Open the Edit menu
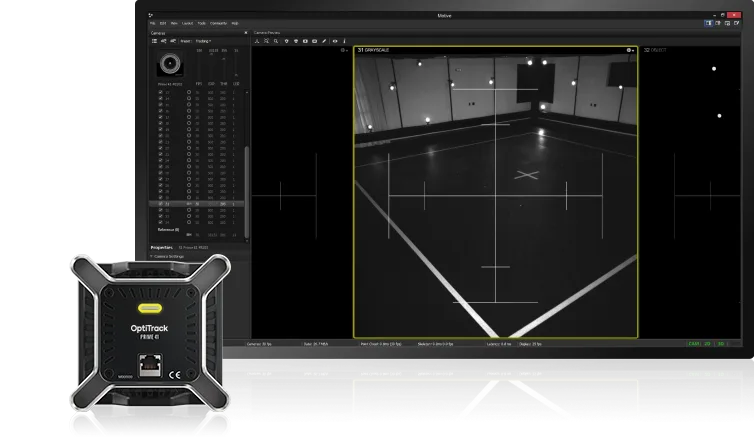 [x=163, y=23]
